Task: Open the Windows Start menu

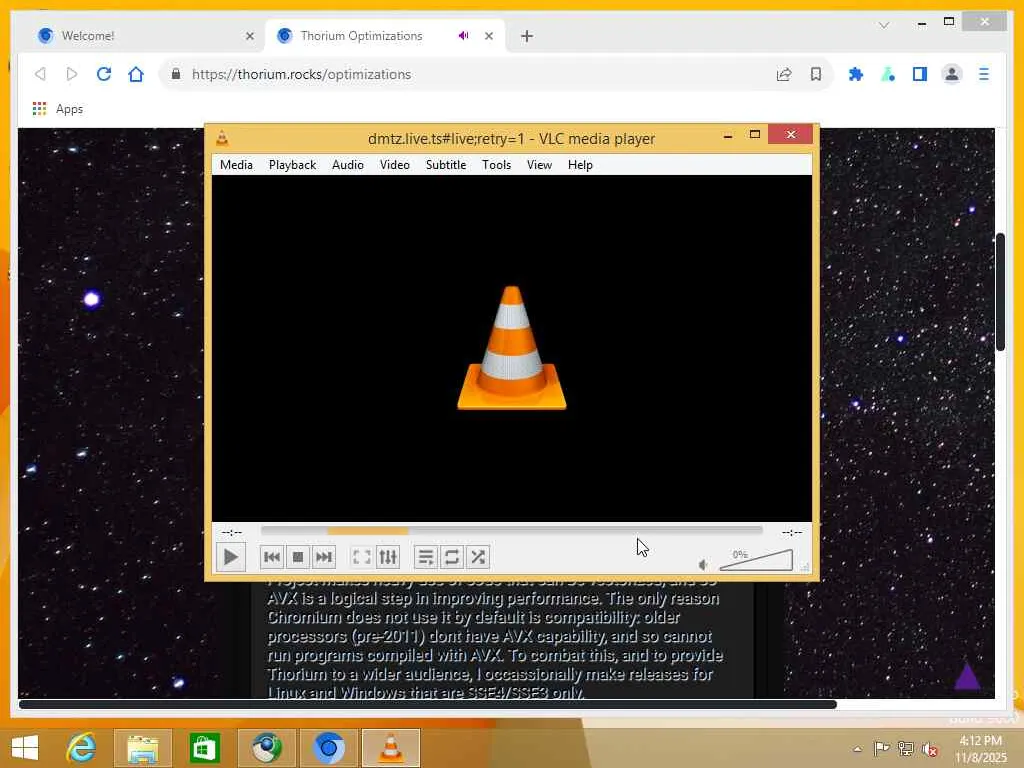Action: 25,748
